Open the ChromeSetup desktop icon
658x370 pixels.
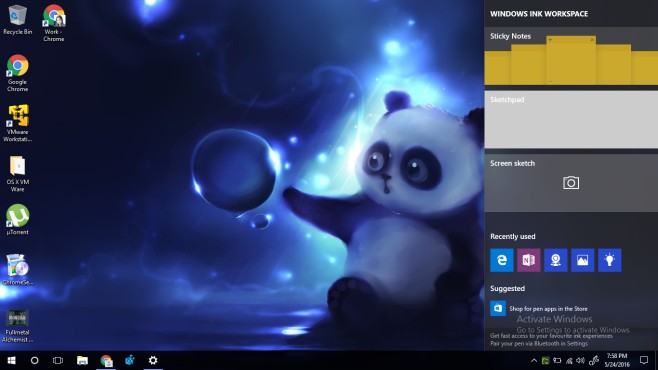point(17,269)
